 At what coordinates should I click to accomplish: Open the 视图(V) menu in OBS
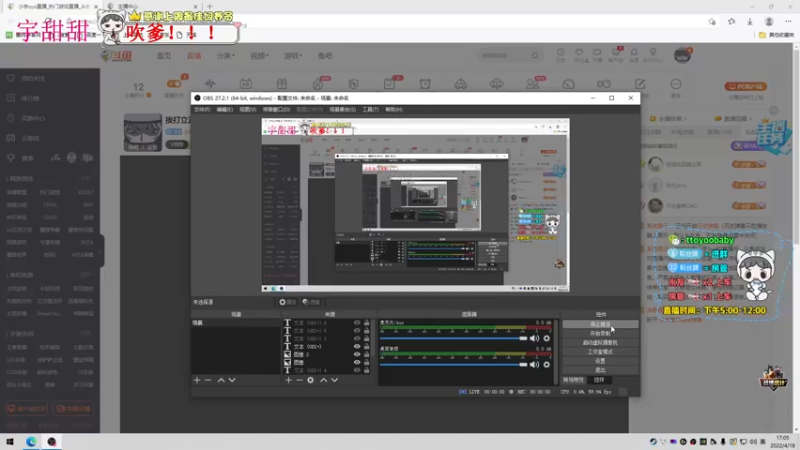[247, 110]
